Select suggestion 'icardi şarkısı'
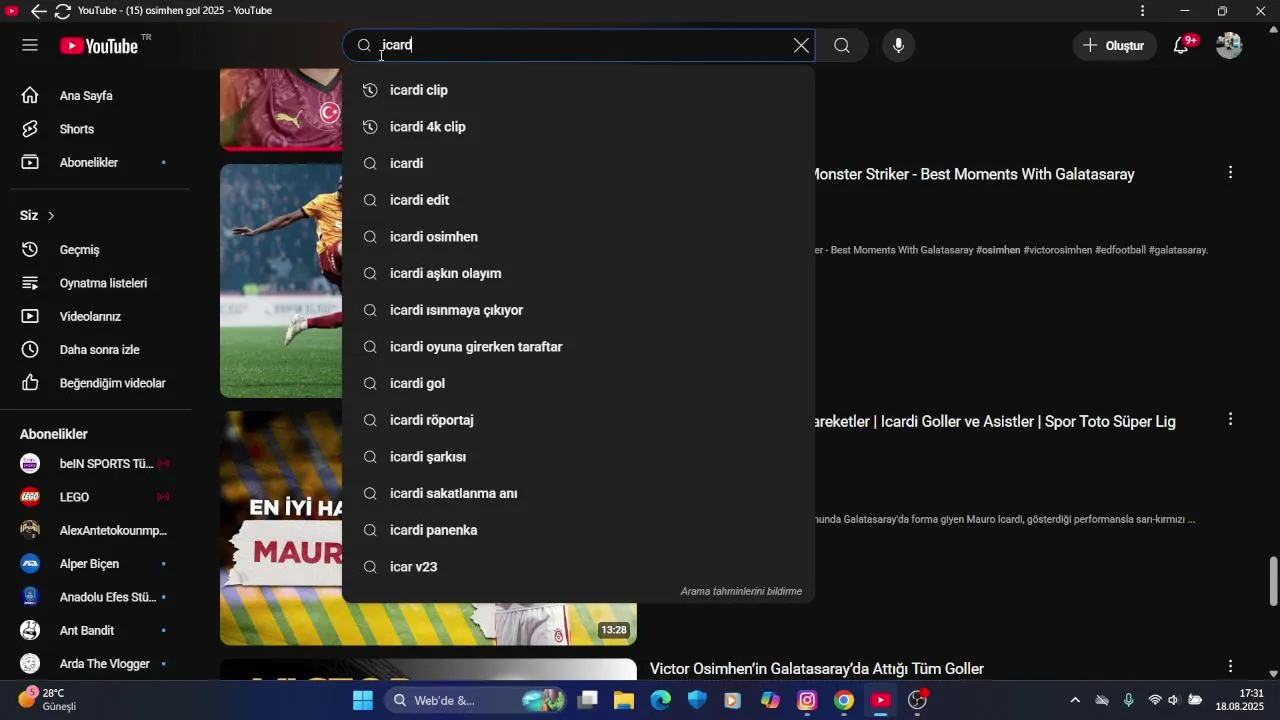Screen dimensions: 1280x720 (x=578, y=457)
